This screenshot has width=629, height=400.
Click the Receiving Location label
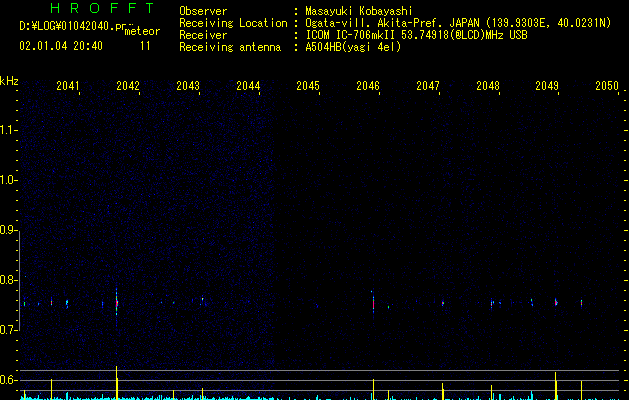tap(233, 23)
